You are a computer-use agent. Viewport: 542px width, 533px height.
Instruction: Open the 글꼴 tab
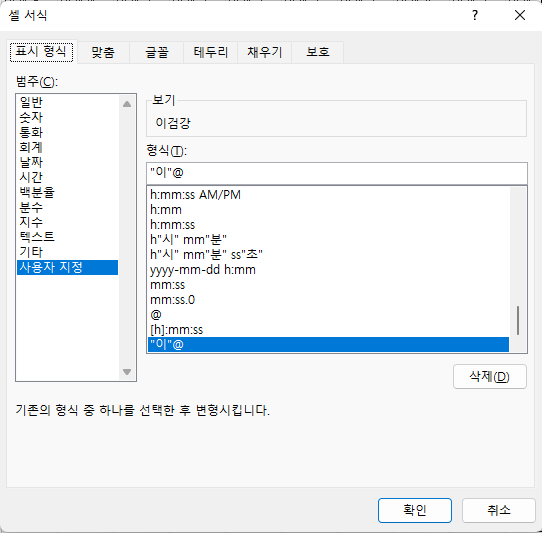(157, 52)
